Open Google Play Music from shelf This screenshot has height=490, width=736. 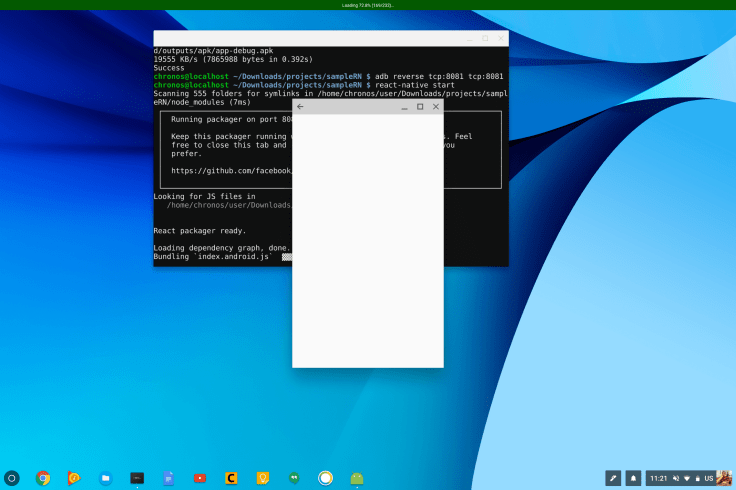(74, 478)
